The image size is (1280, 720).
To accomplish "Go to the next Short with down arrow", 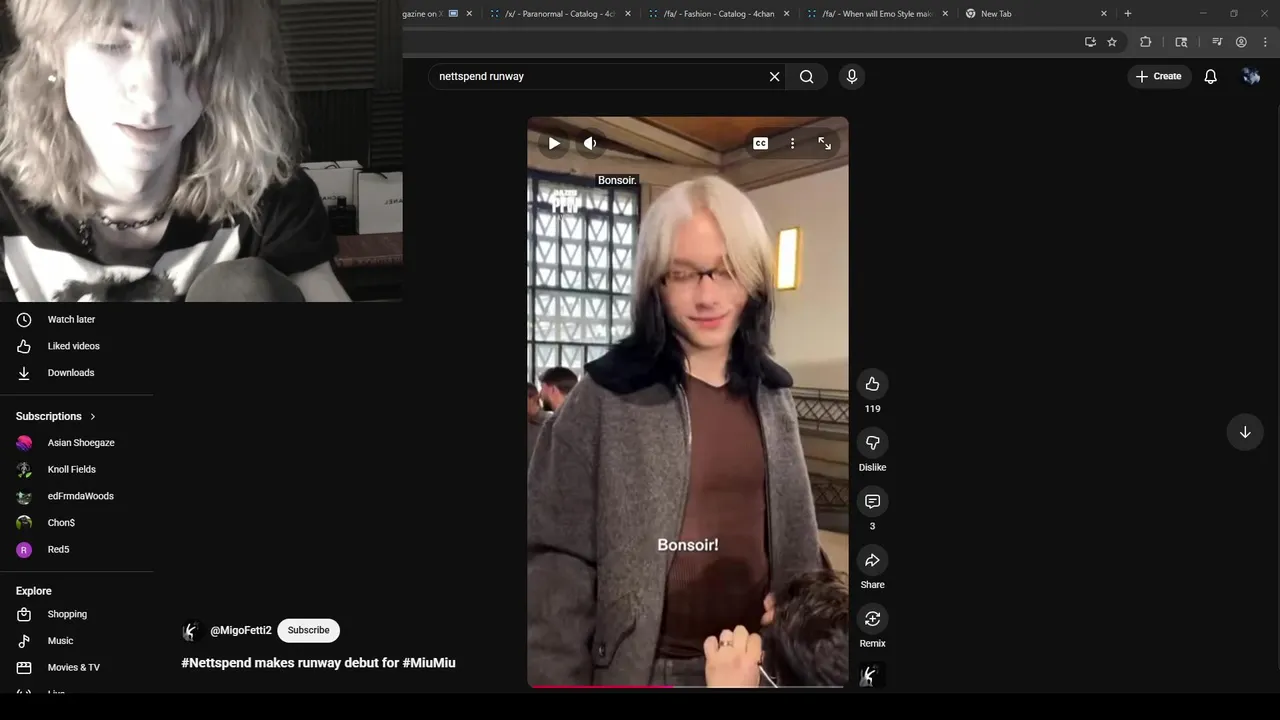I will 1245,432.
